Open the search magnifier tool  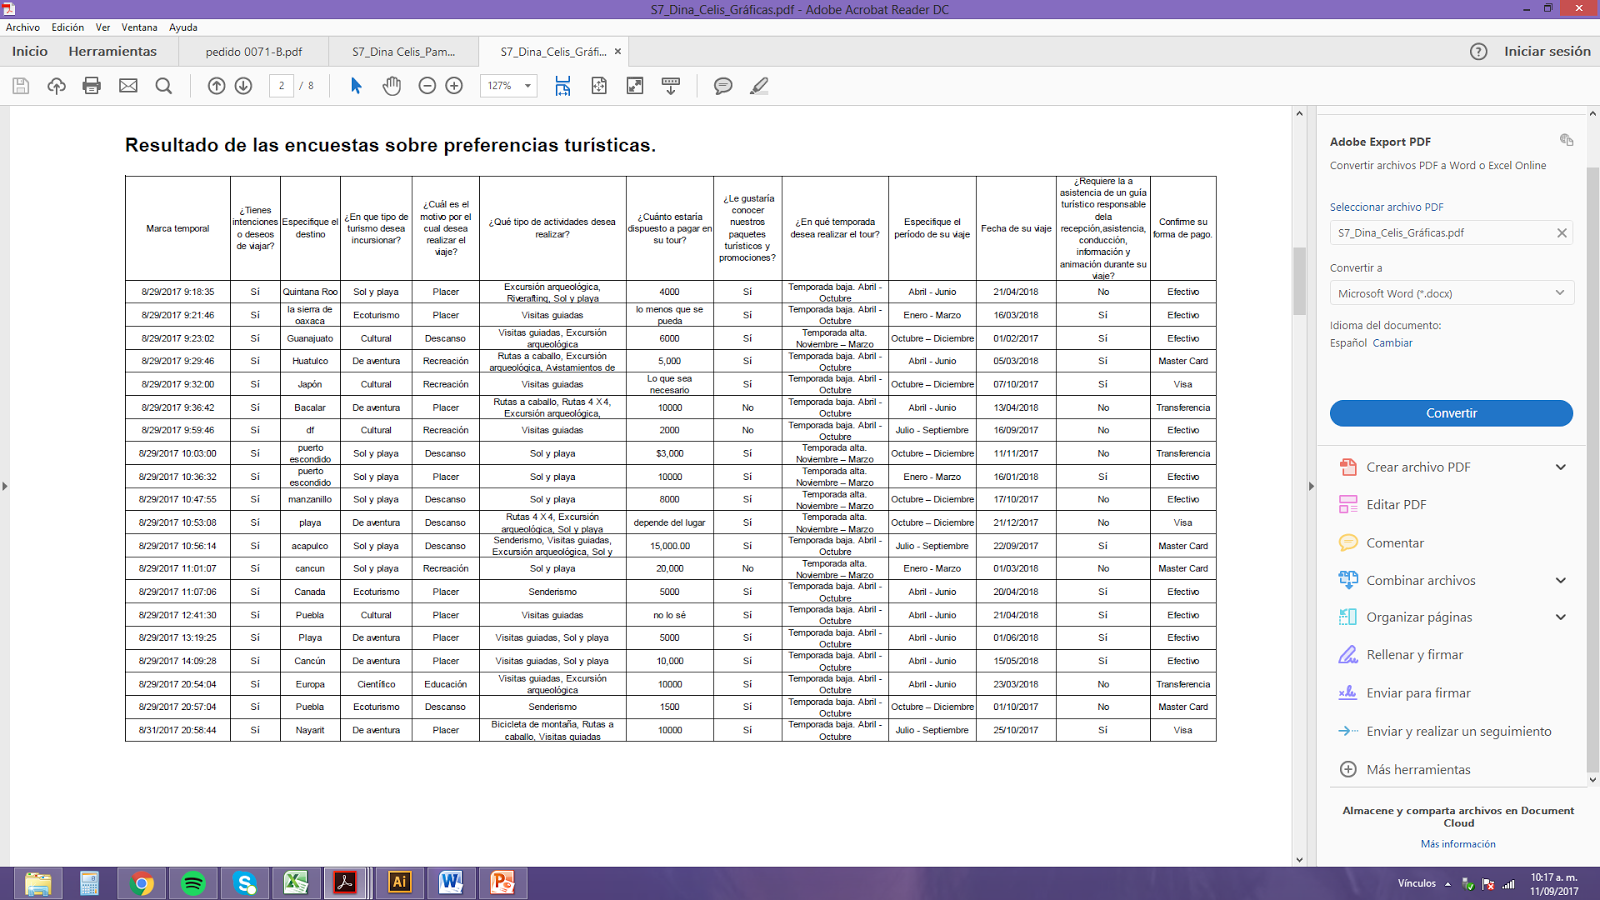tap(164, 86)
